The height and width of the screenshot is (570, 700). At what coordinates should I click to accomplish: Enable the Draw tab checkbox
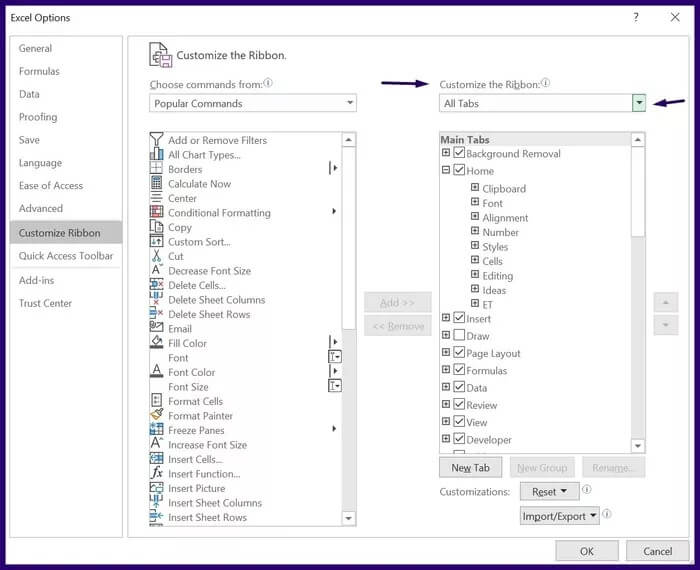(460, 336)
